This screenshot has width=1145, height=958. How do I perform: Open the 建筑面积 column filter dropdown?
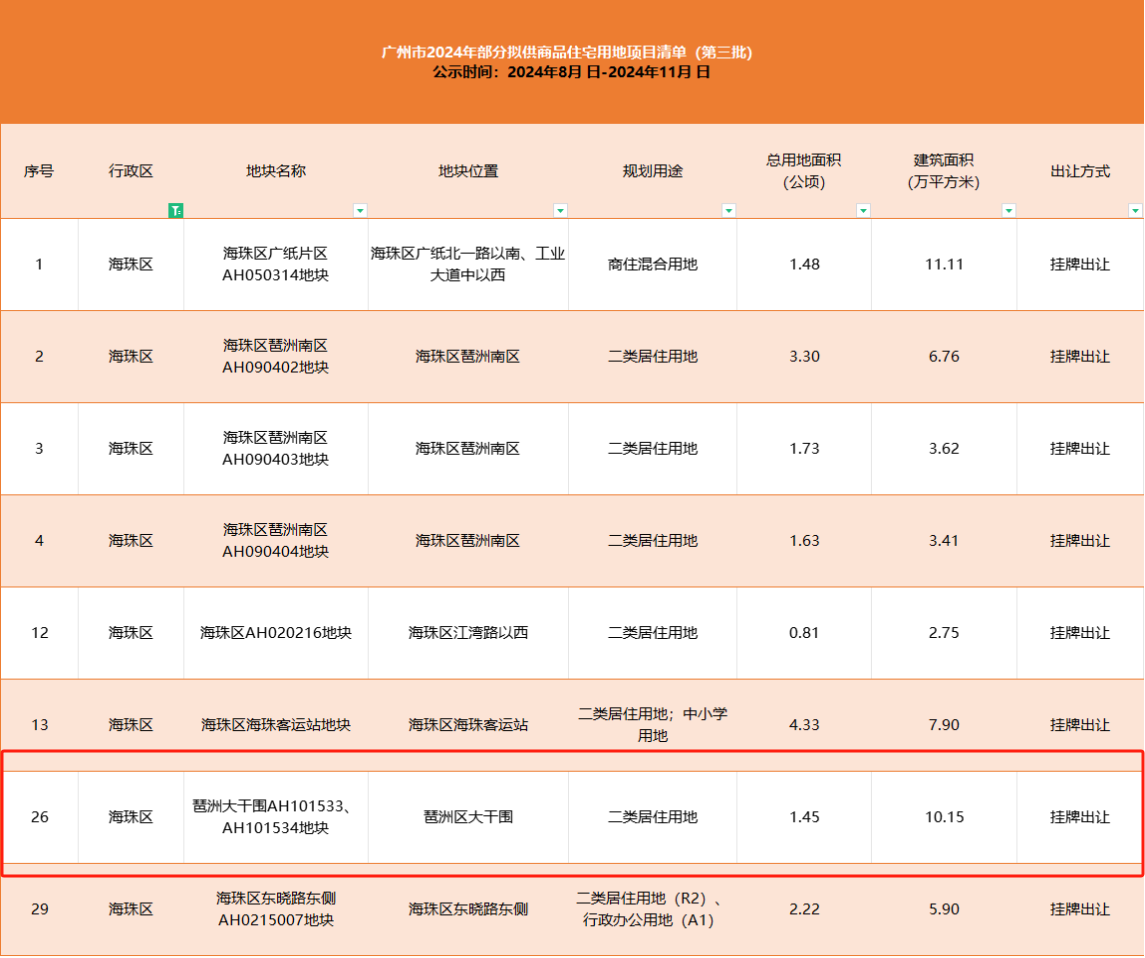pyautogui.click(x=1009, y=211)
